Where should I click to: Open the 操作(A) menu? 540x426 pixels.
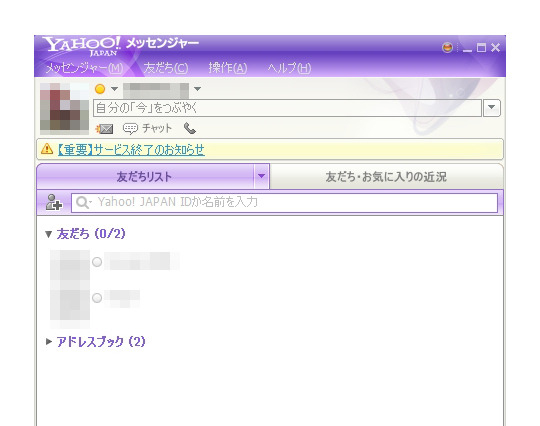point(228,68)
